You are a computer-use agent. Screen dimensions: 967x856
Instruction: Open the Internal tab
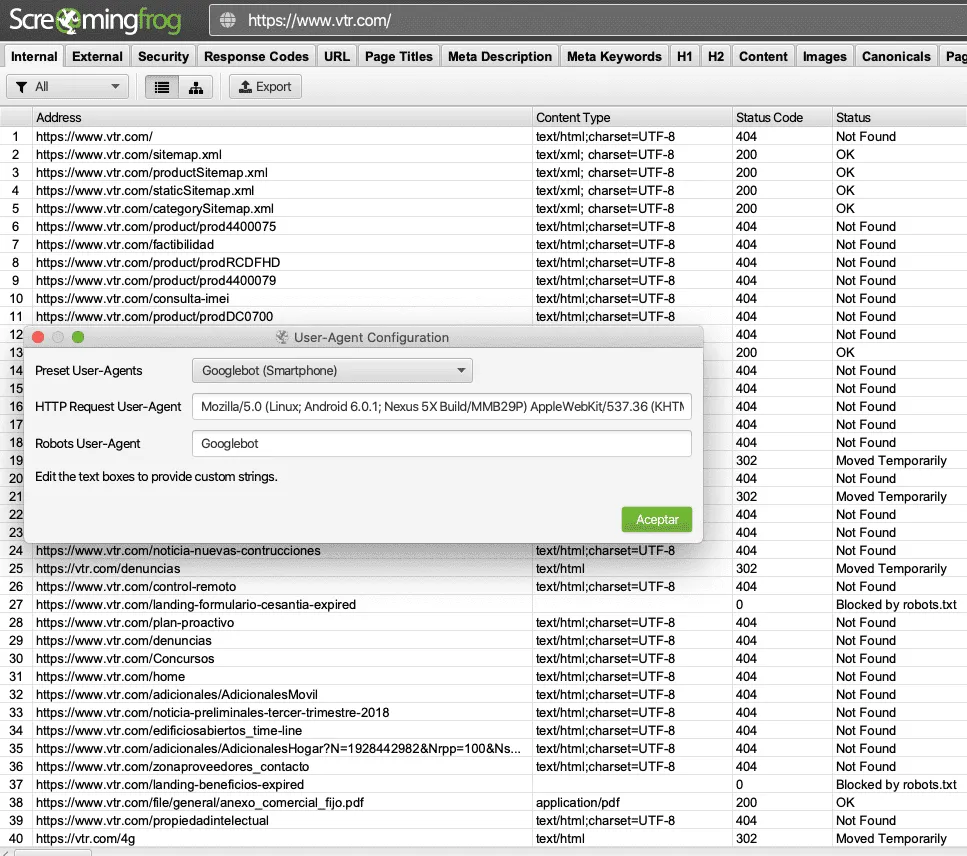pyautogui.click(x=34, y=56)
